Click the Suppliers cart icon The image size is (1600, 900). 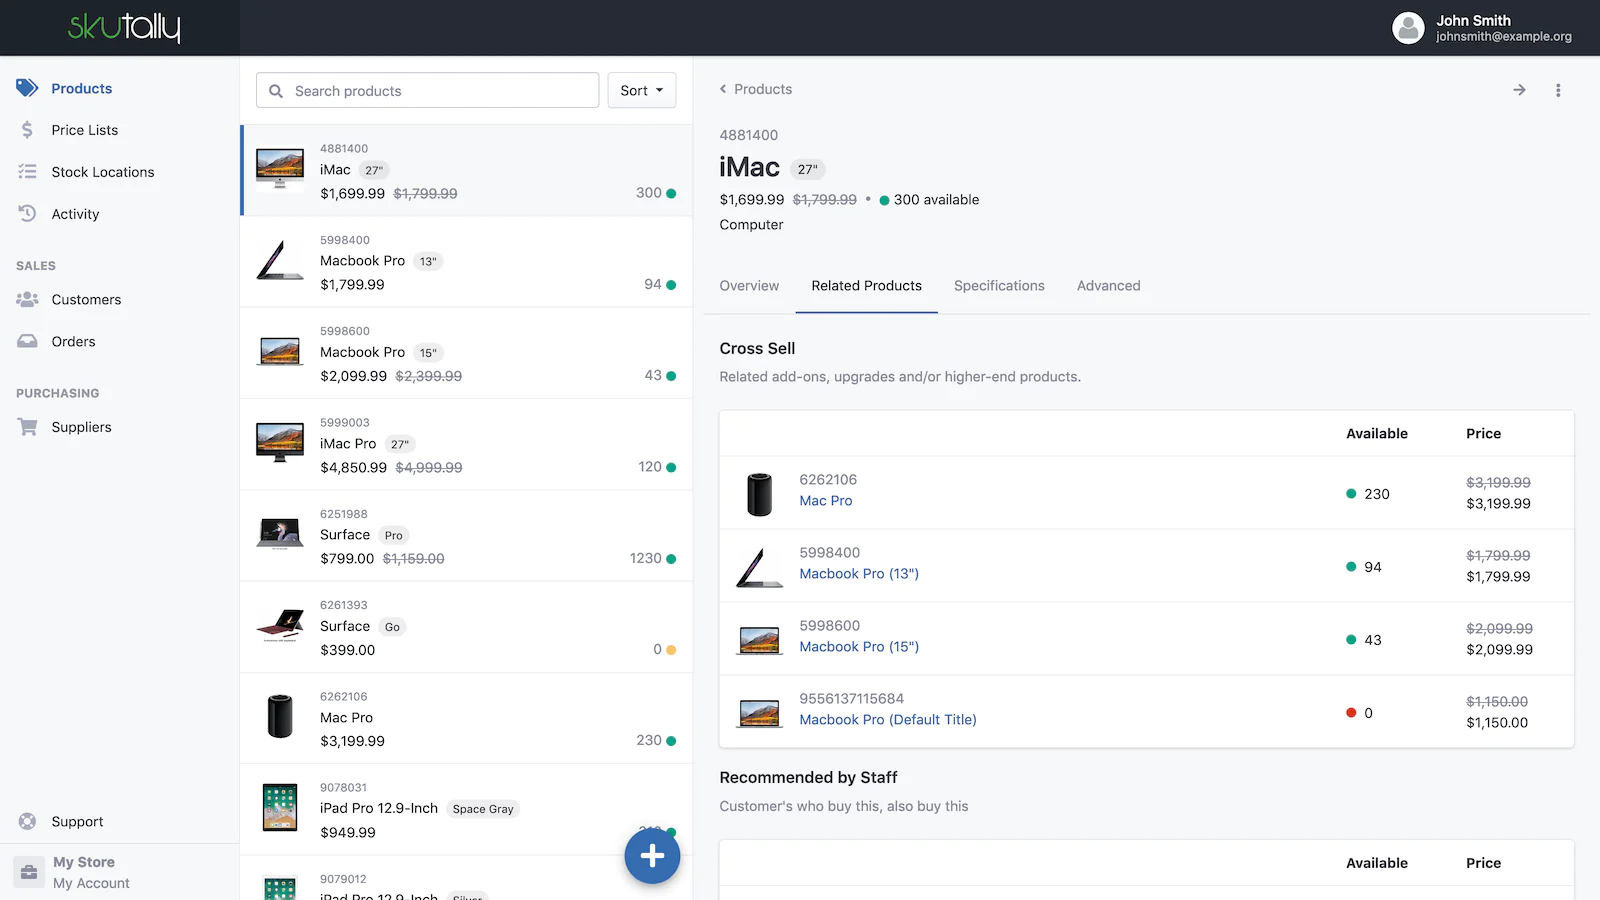pos(27,427)
